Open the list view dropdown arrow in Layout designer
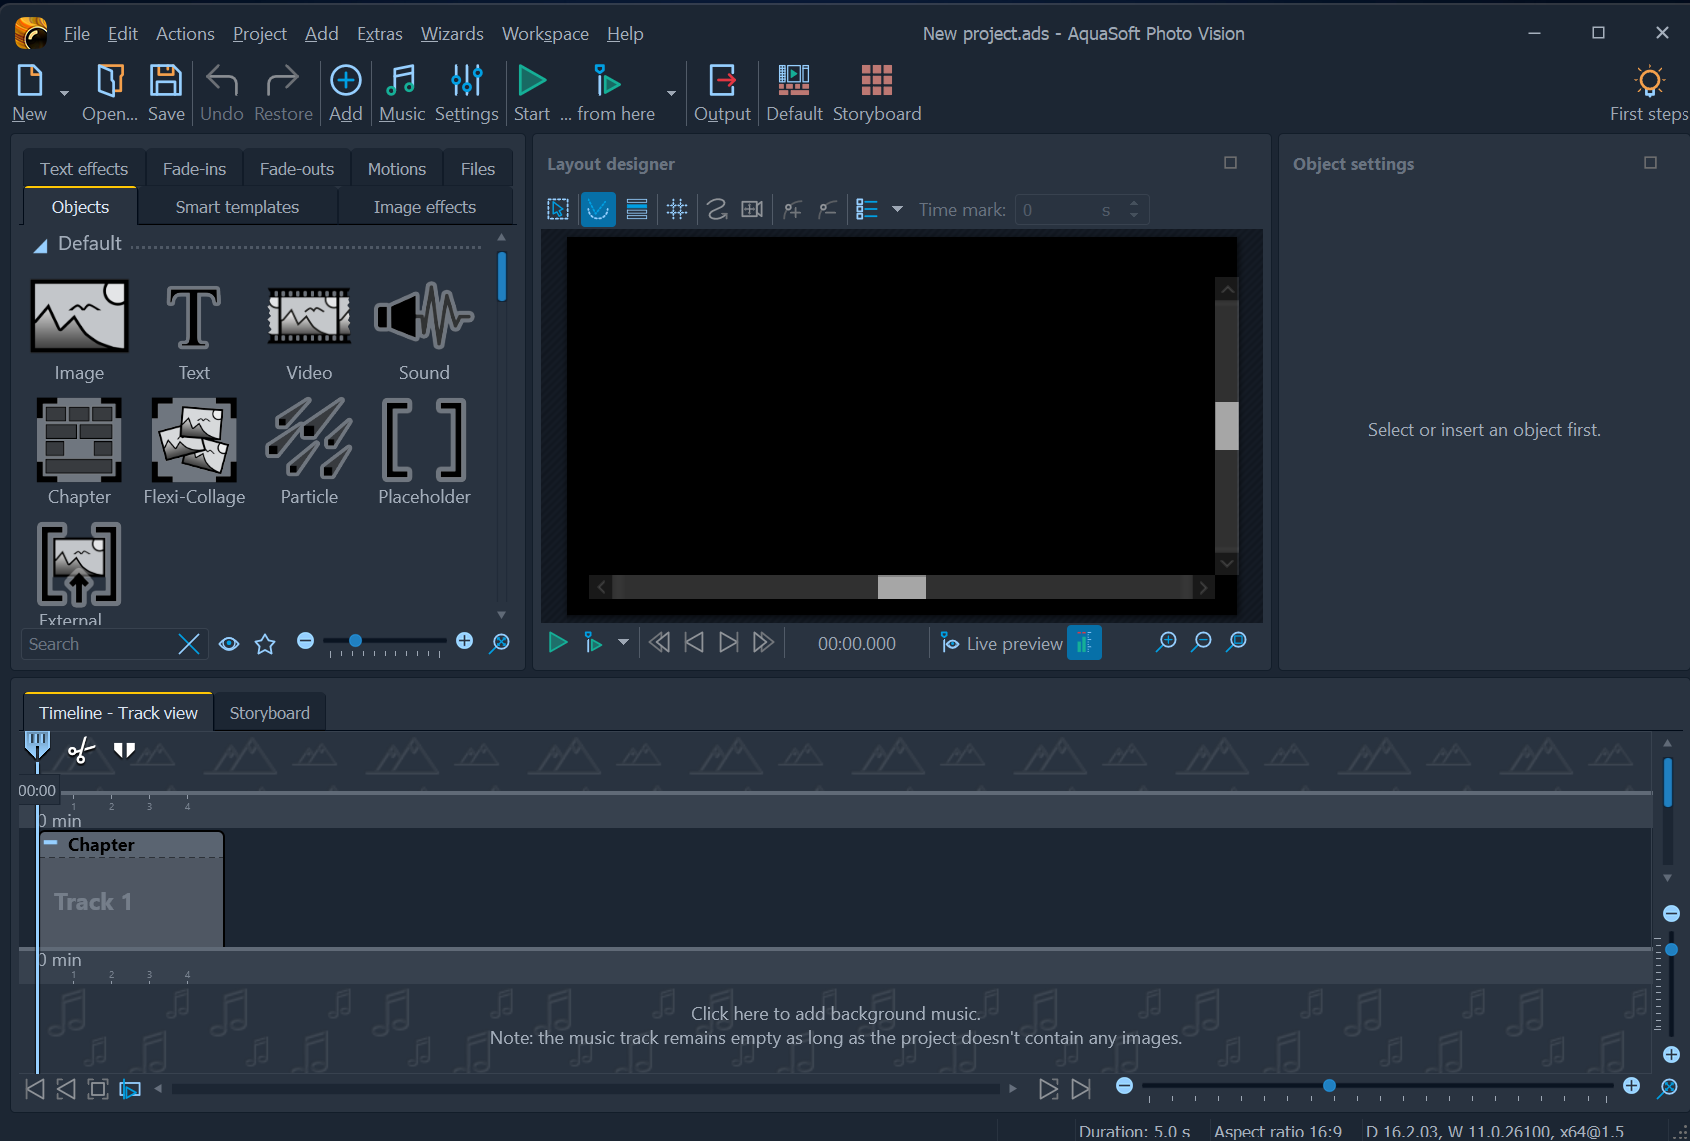The height and width of the screenshot is (1141, 1690). [897, 209]
